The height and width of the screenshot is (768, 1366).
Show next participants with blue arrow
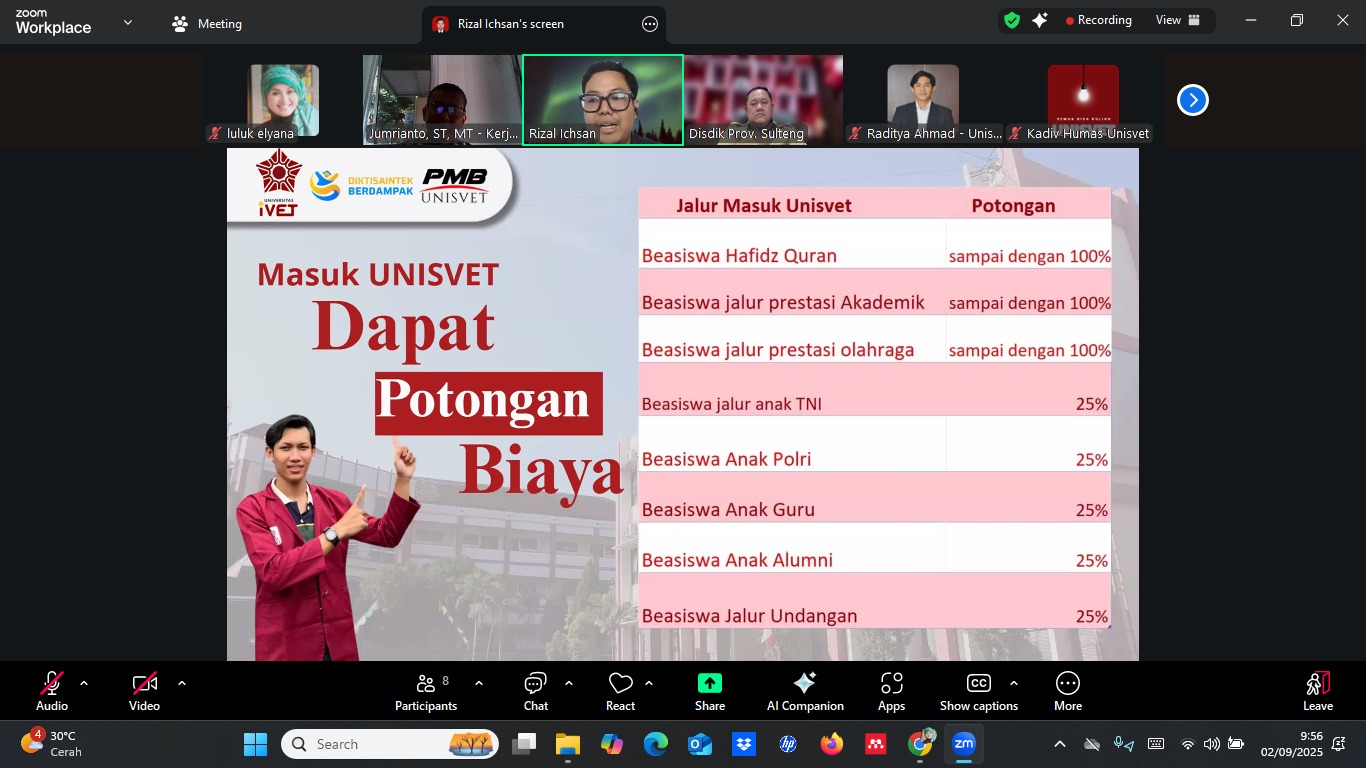(x=1193, y=100)
